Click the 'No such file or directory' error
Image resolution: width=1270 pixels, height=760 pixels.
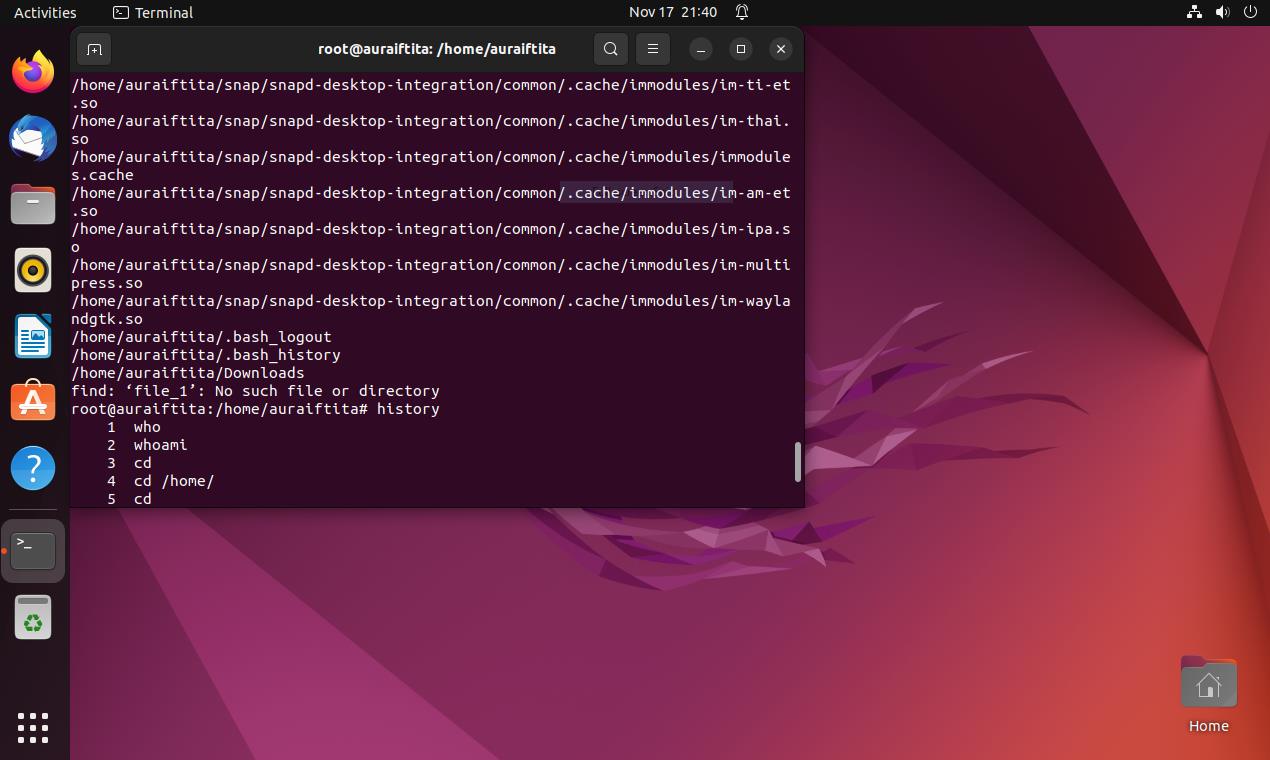click(327, 391)
